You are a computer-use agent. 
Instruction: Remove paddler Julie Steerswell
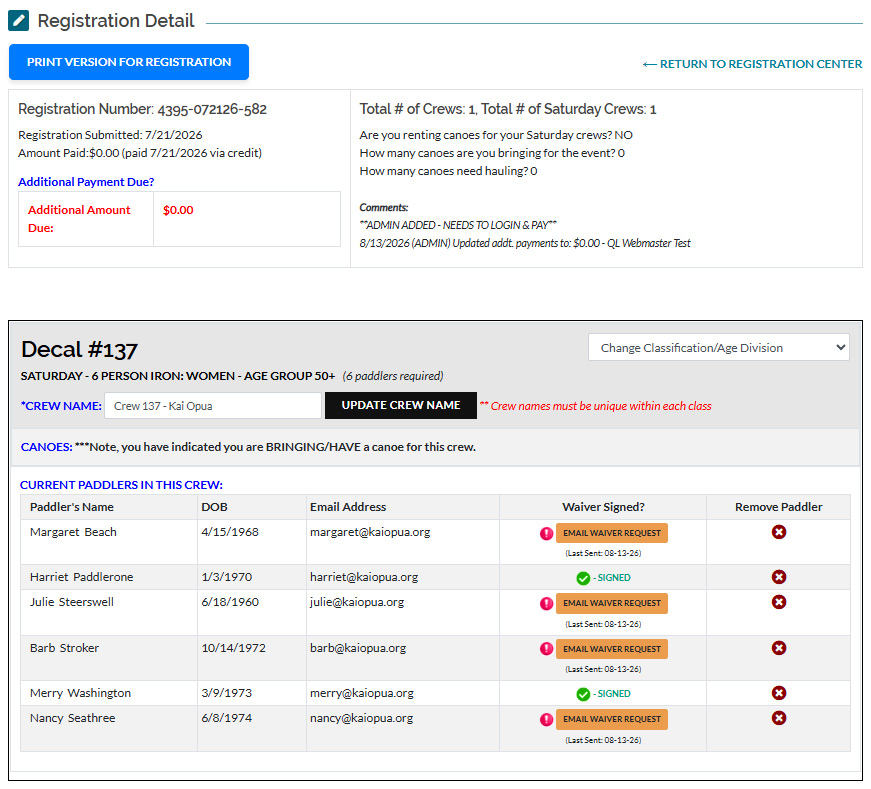[x=778, y=602]
